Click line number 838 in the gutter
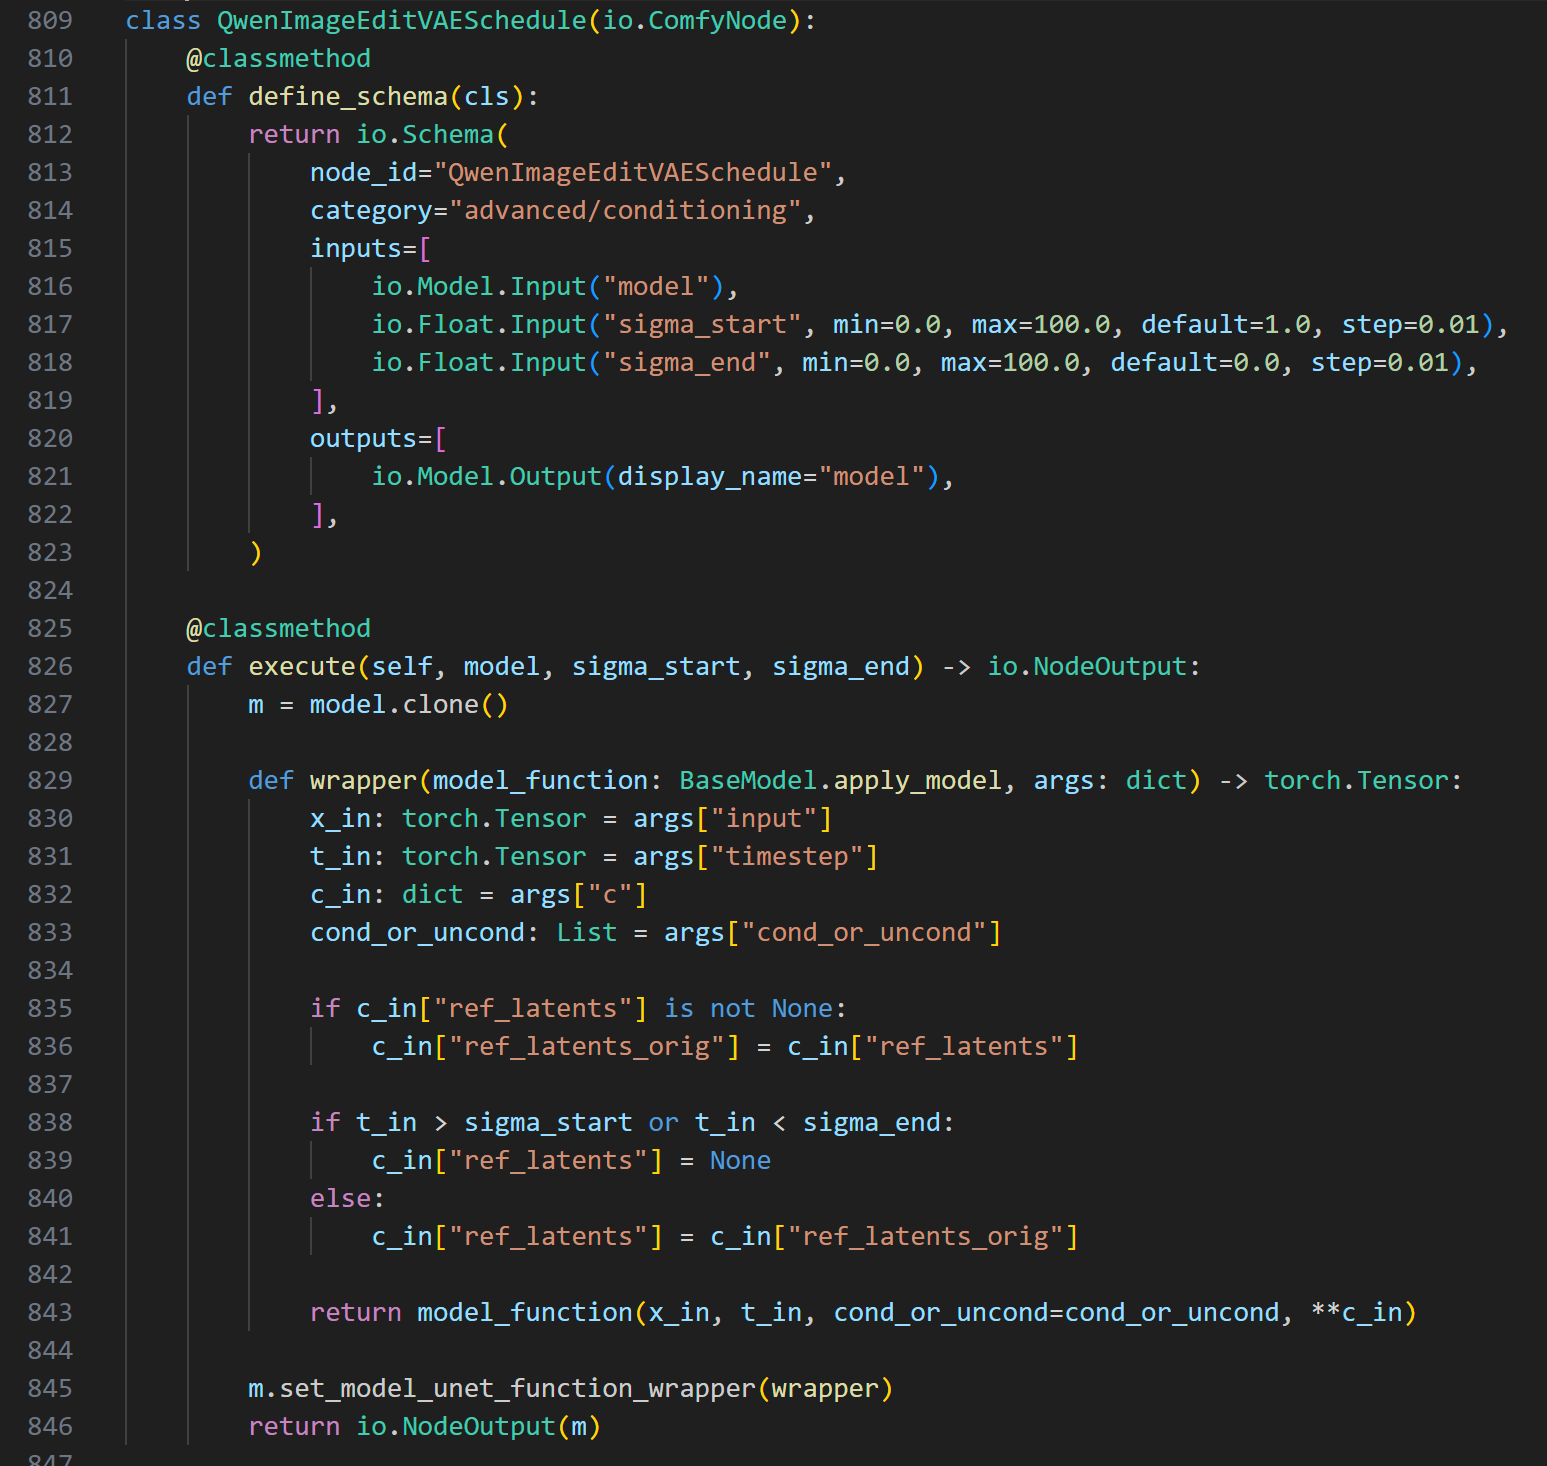Screen dimensions: 1547x1466 click(x=50, y=1122)
